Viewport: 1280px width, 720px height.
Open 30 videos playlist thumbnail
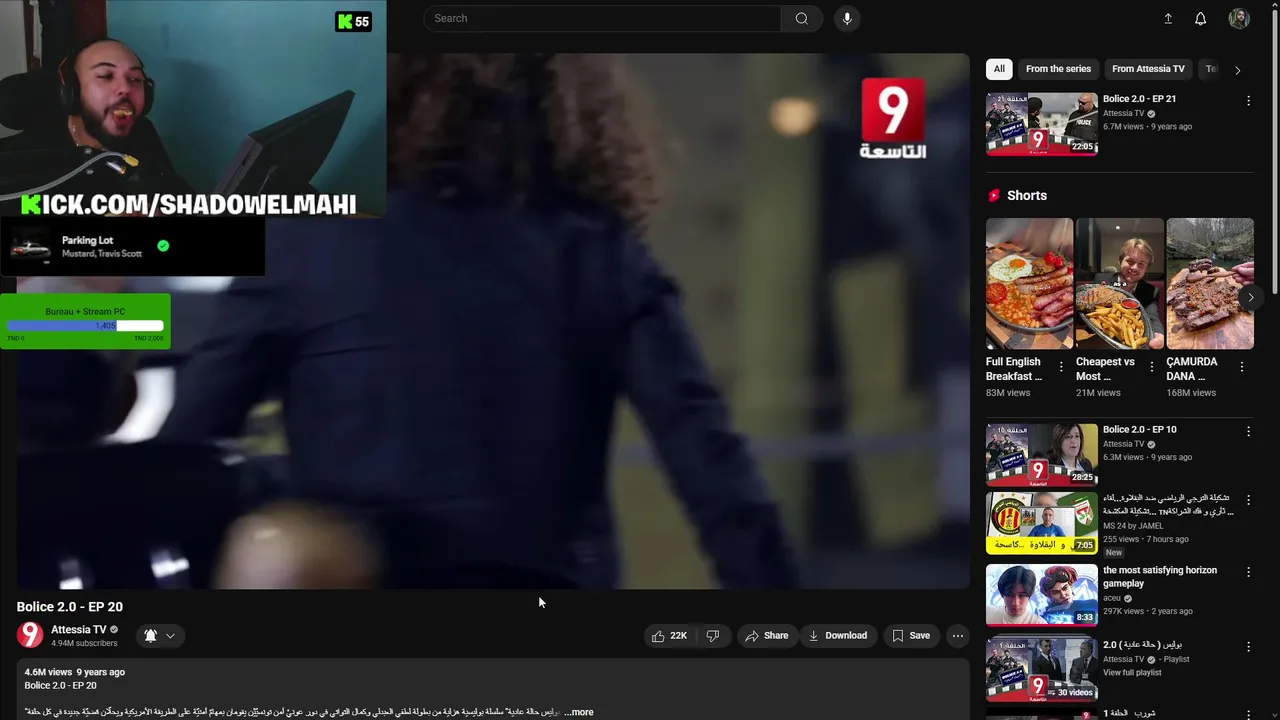(1042, 669)
